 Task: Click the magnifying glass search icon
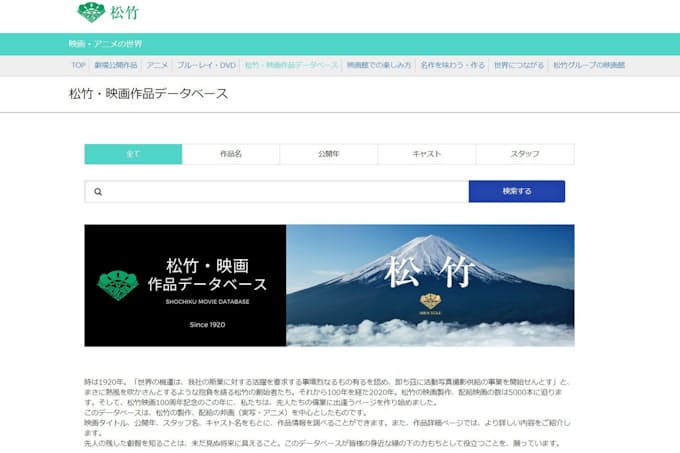tap(98, 191)
